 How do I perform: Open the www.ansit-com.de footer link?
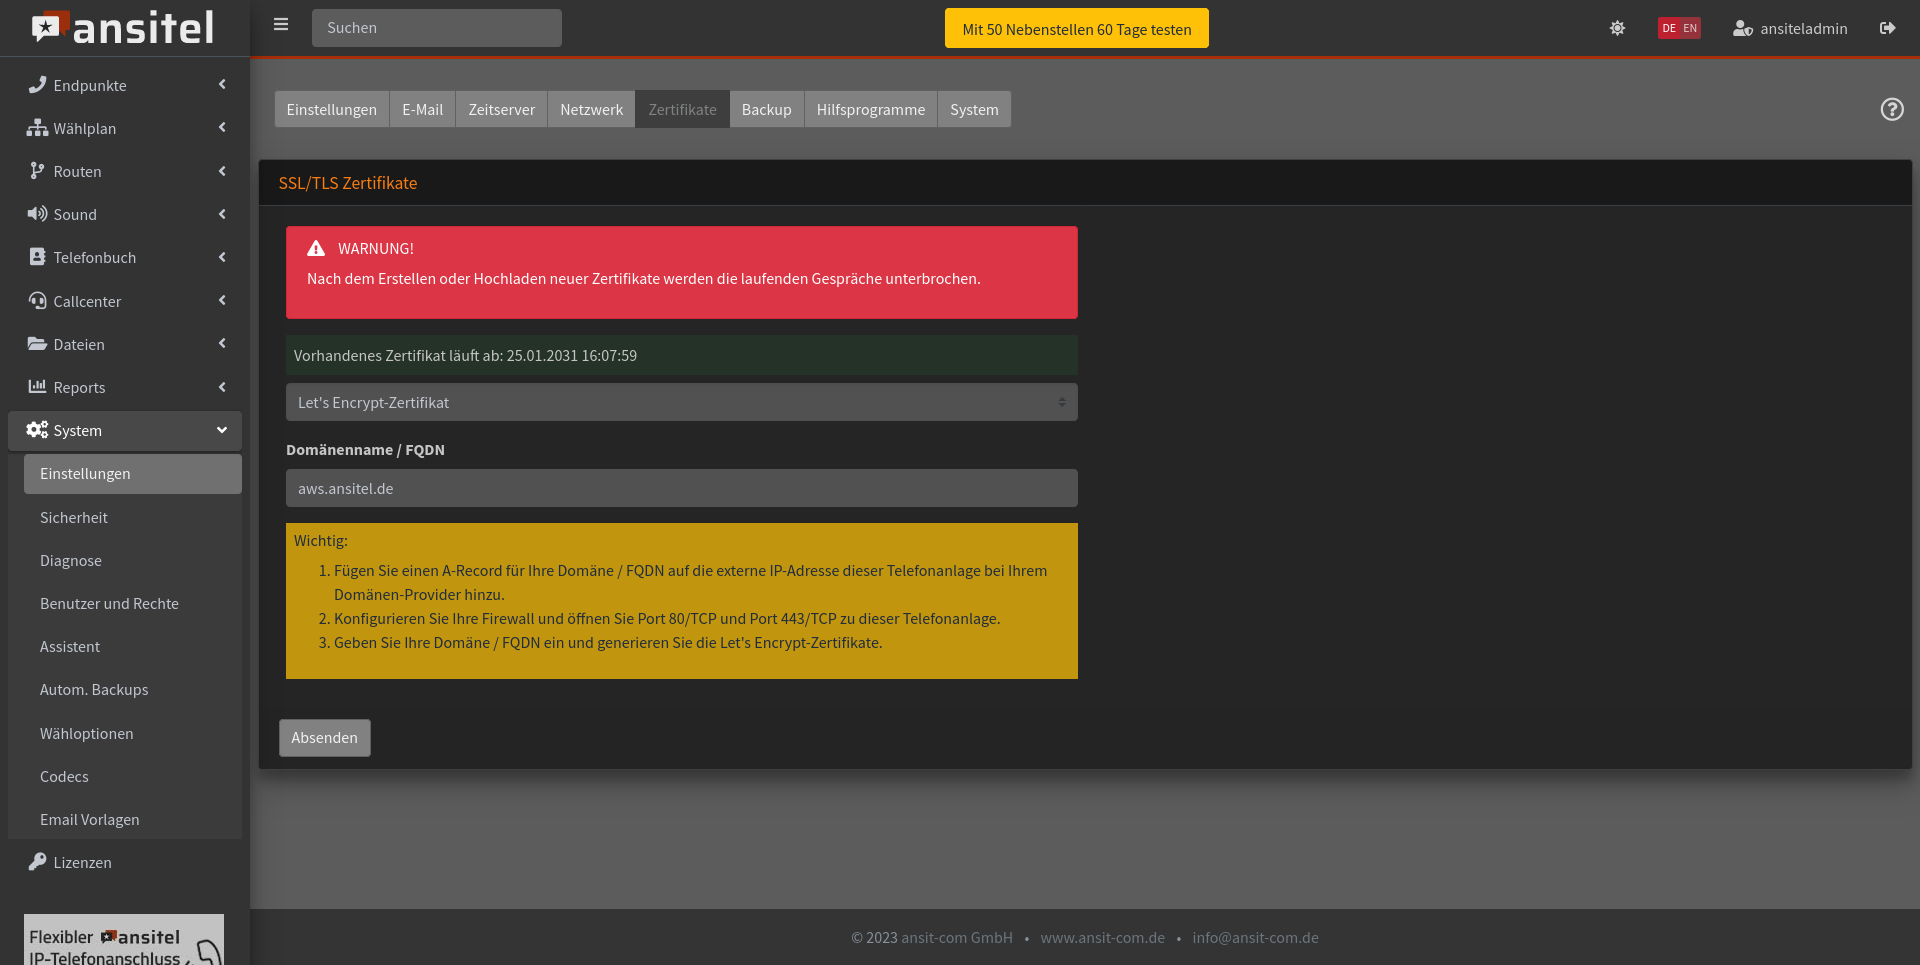[1102, 938]
